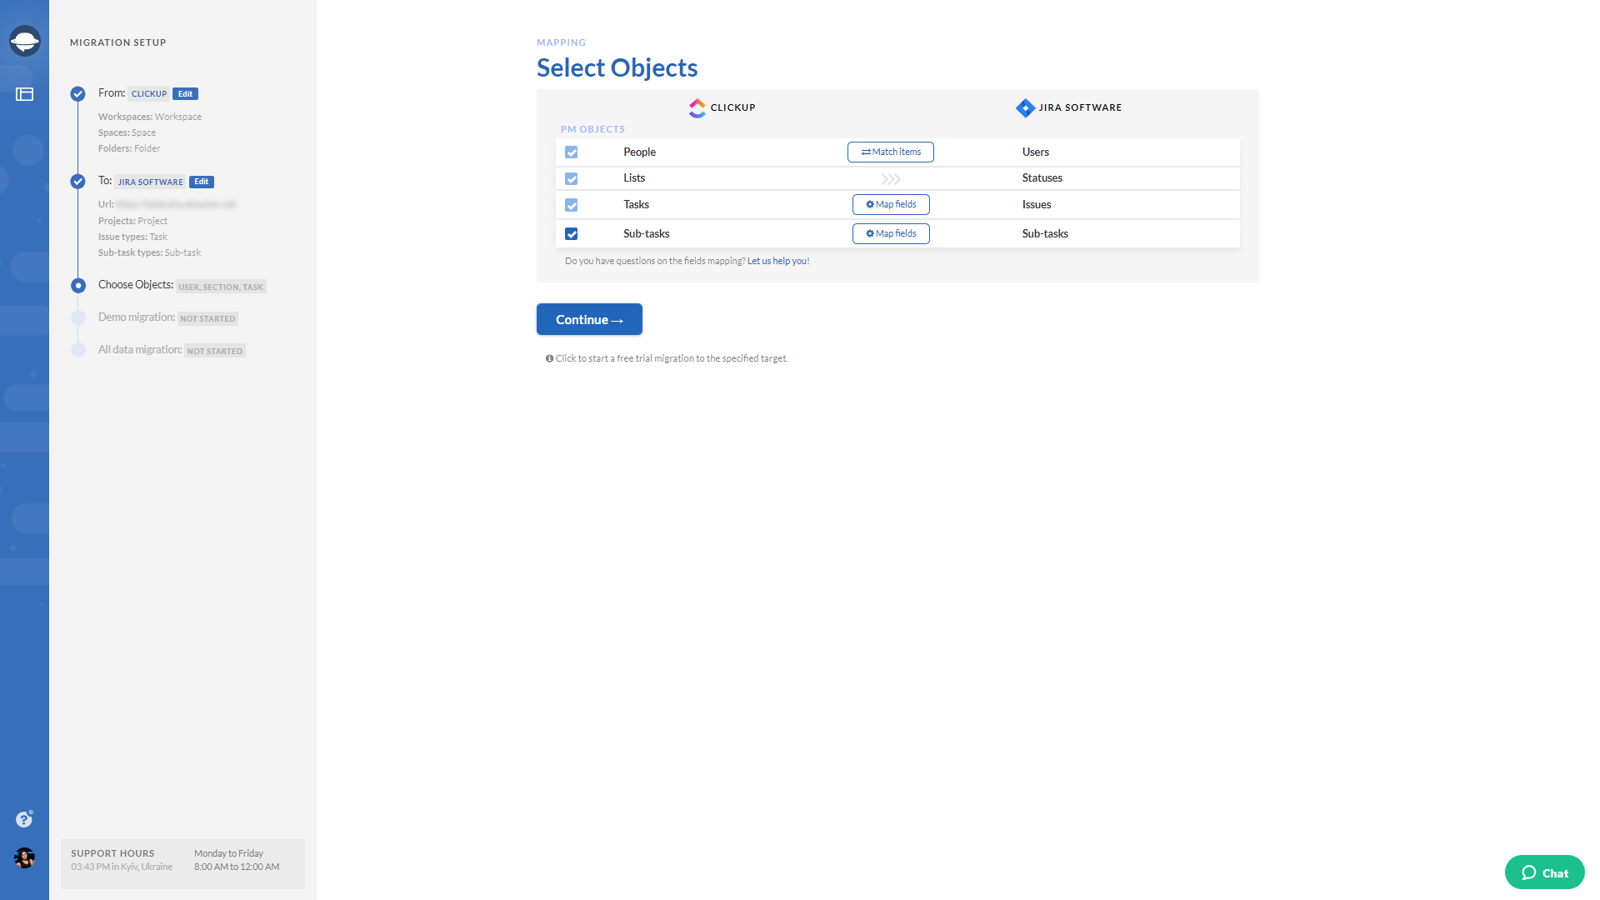1600x900 pixels.
Task: Click the CLICKUP tag in From step
Action: (149, 94)
